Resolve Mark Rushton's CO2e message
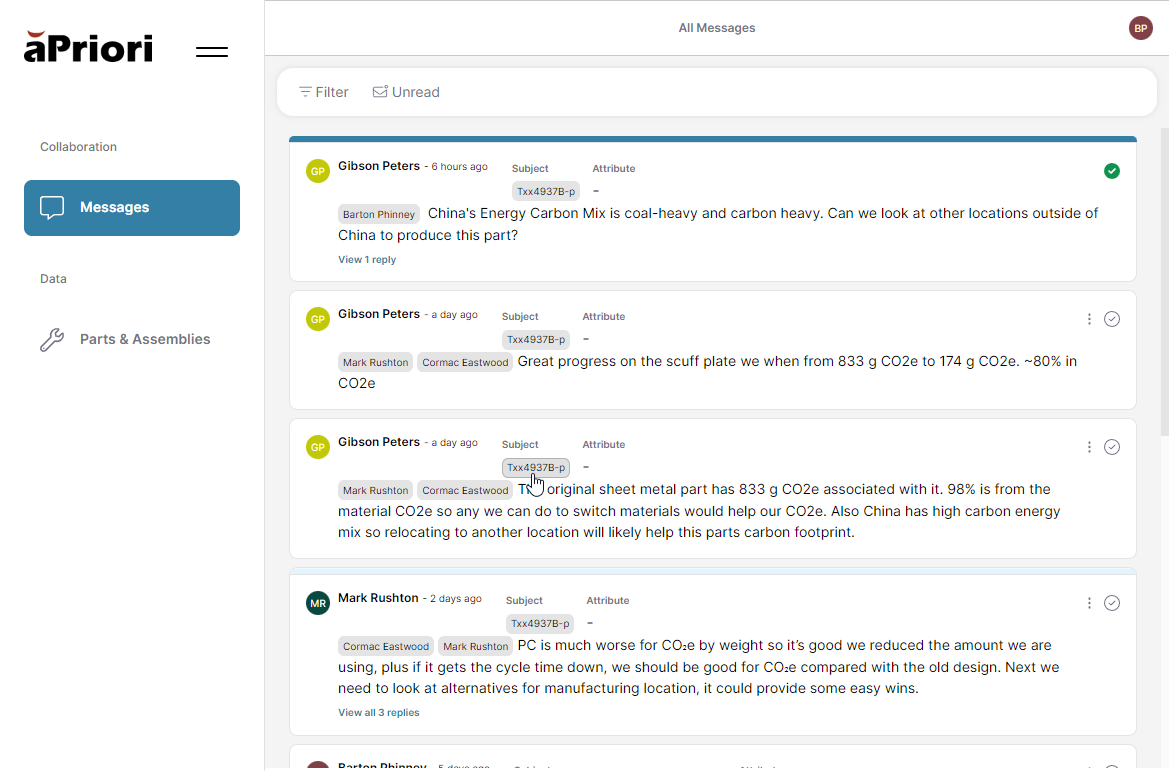 coord(1112,603)
